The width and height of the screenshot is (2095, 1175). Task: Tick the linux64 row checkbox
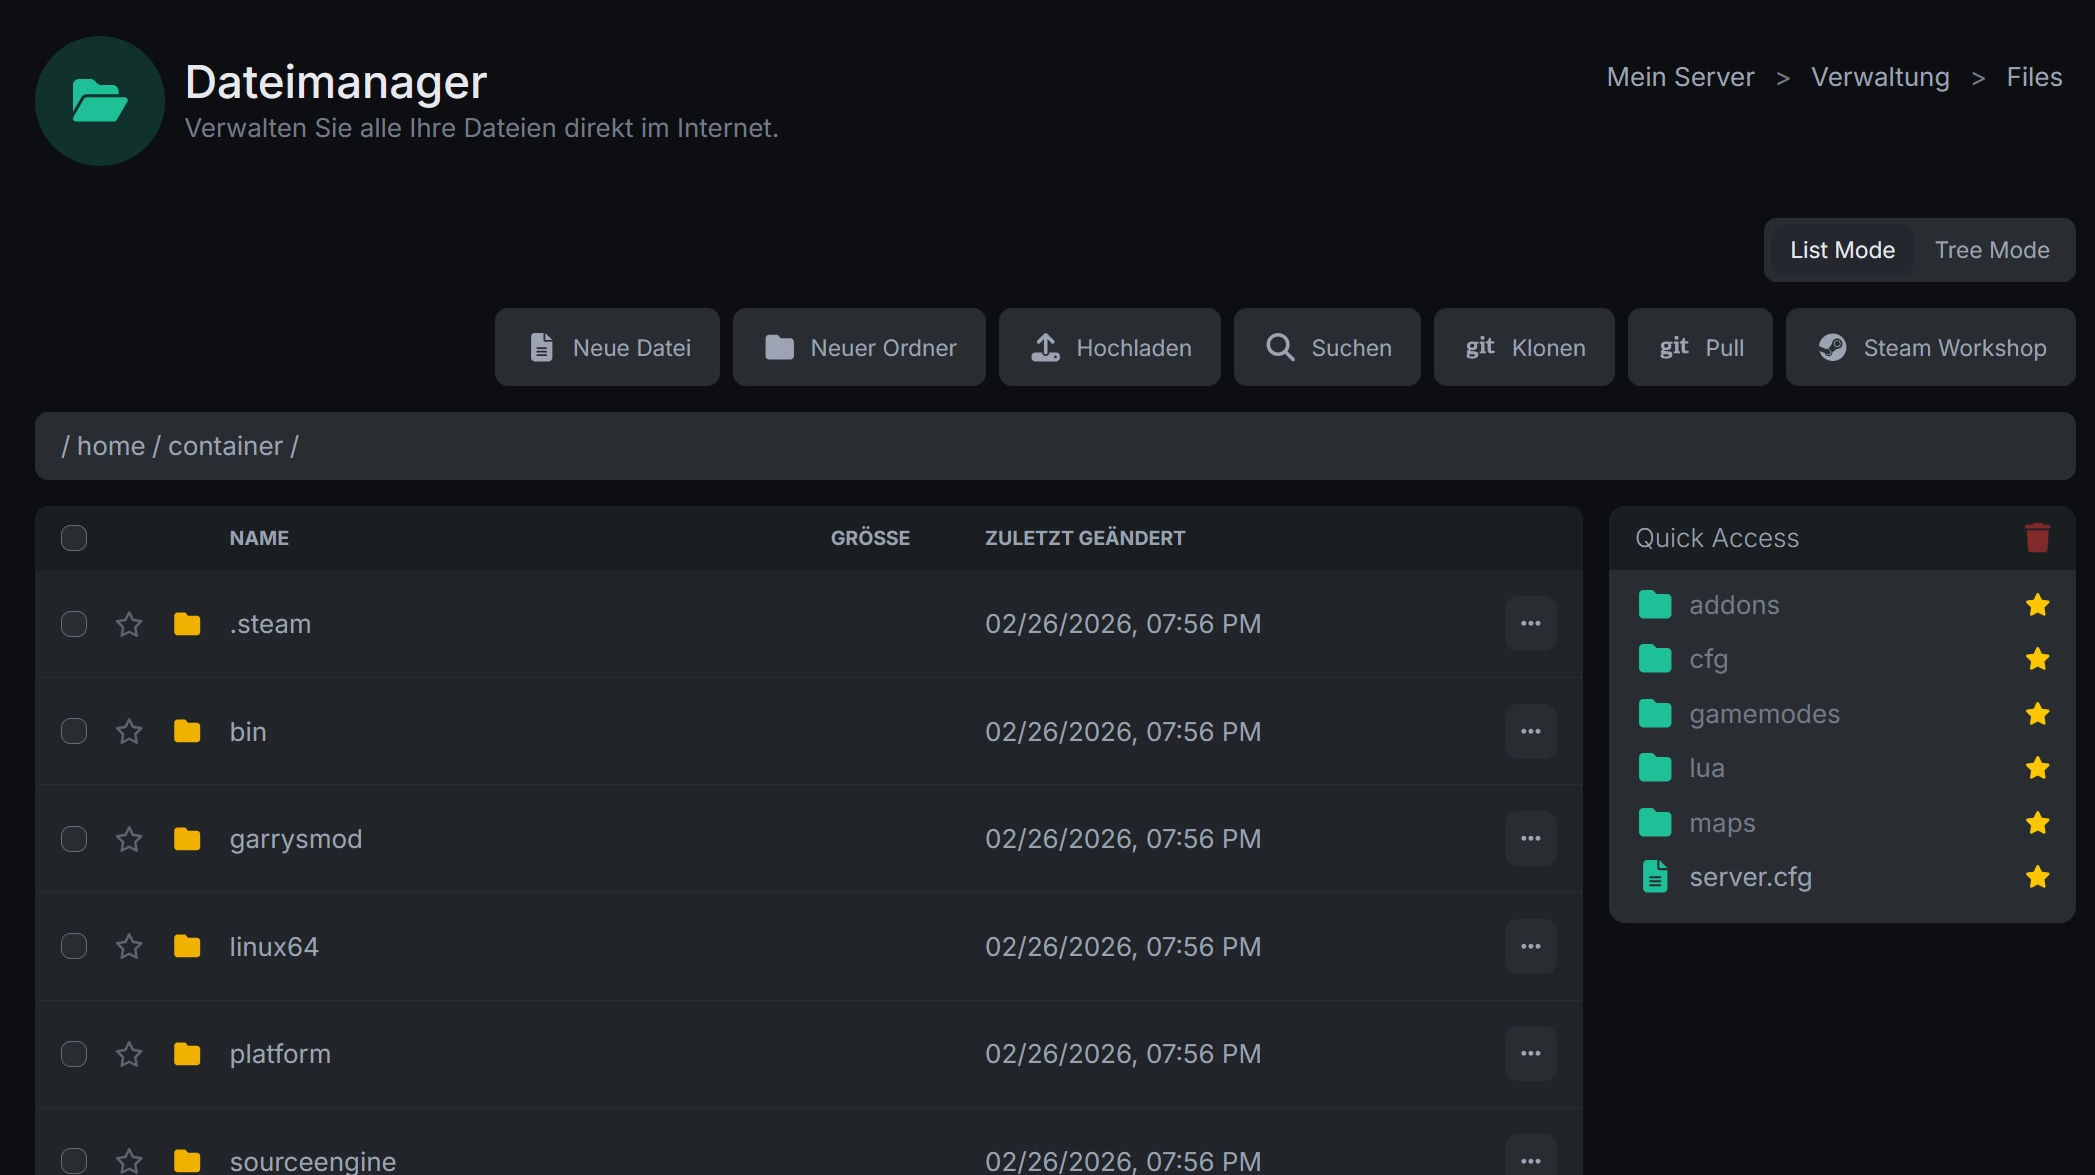point(74,946)
